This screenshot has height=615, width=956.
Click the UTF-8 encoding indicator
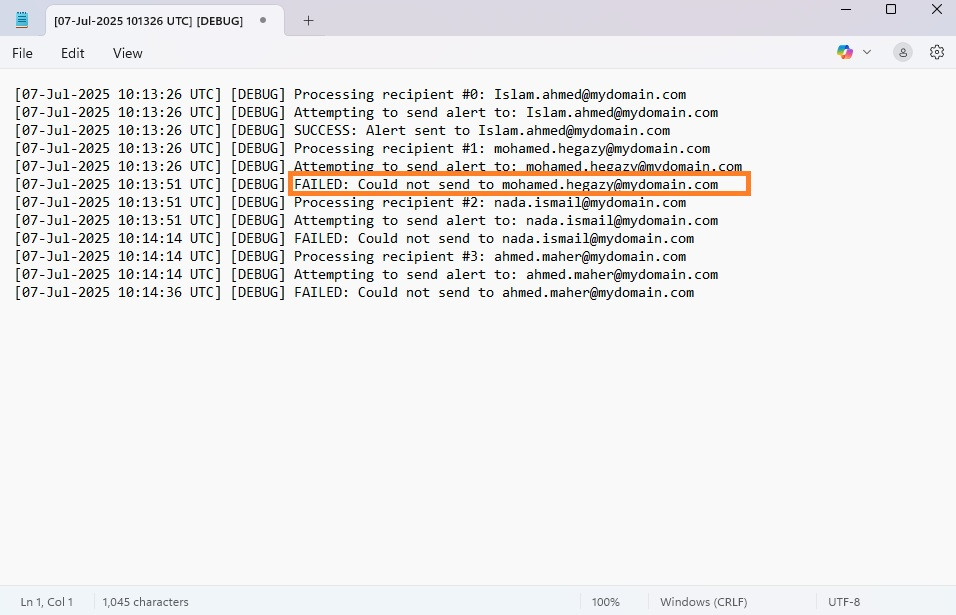coord(844,602)
